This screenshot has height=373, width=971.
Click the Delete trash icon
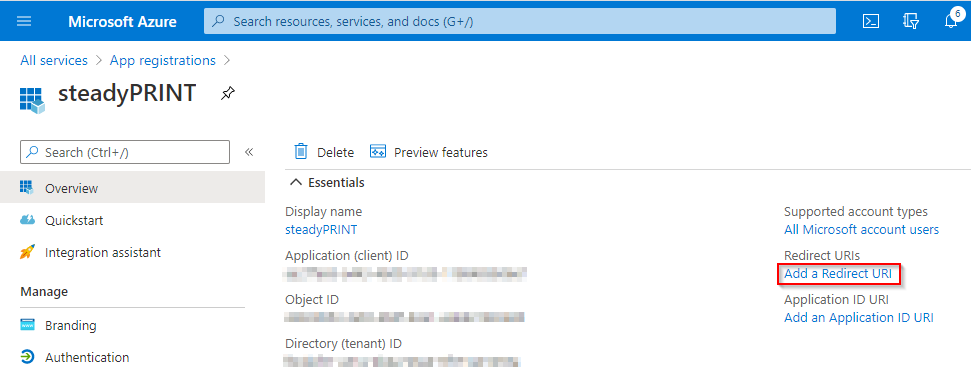[x=301, y=152]
